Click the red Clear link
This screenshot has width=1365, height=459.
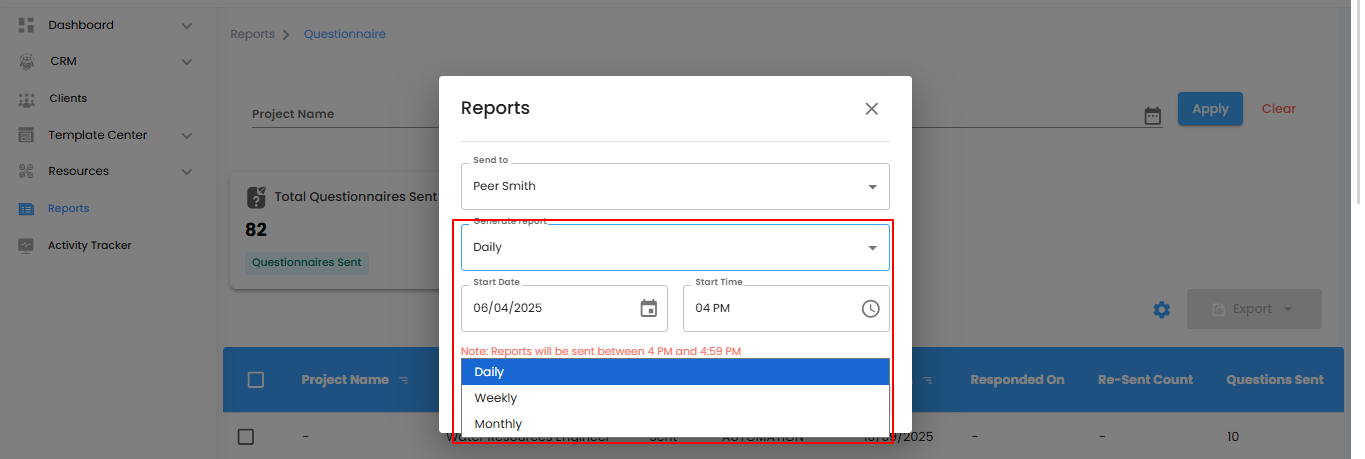click(x=1278, y=109)
